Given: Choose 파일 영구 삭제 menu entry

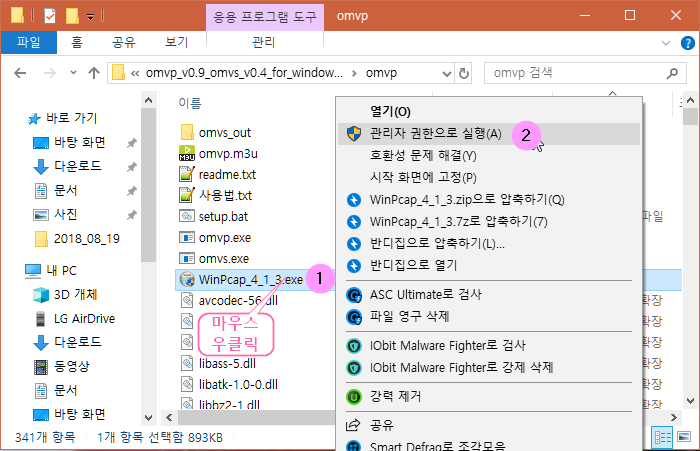Looking at the screenshot, I should pos(489,317).
